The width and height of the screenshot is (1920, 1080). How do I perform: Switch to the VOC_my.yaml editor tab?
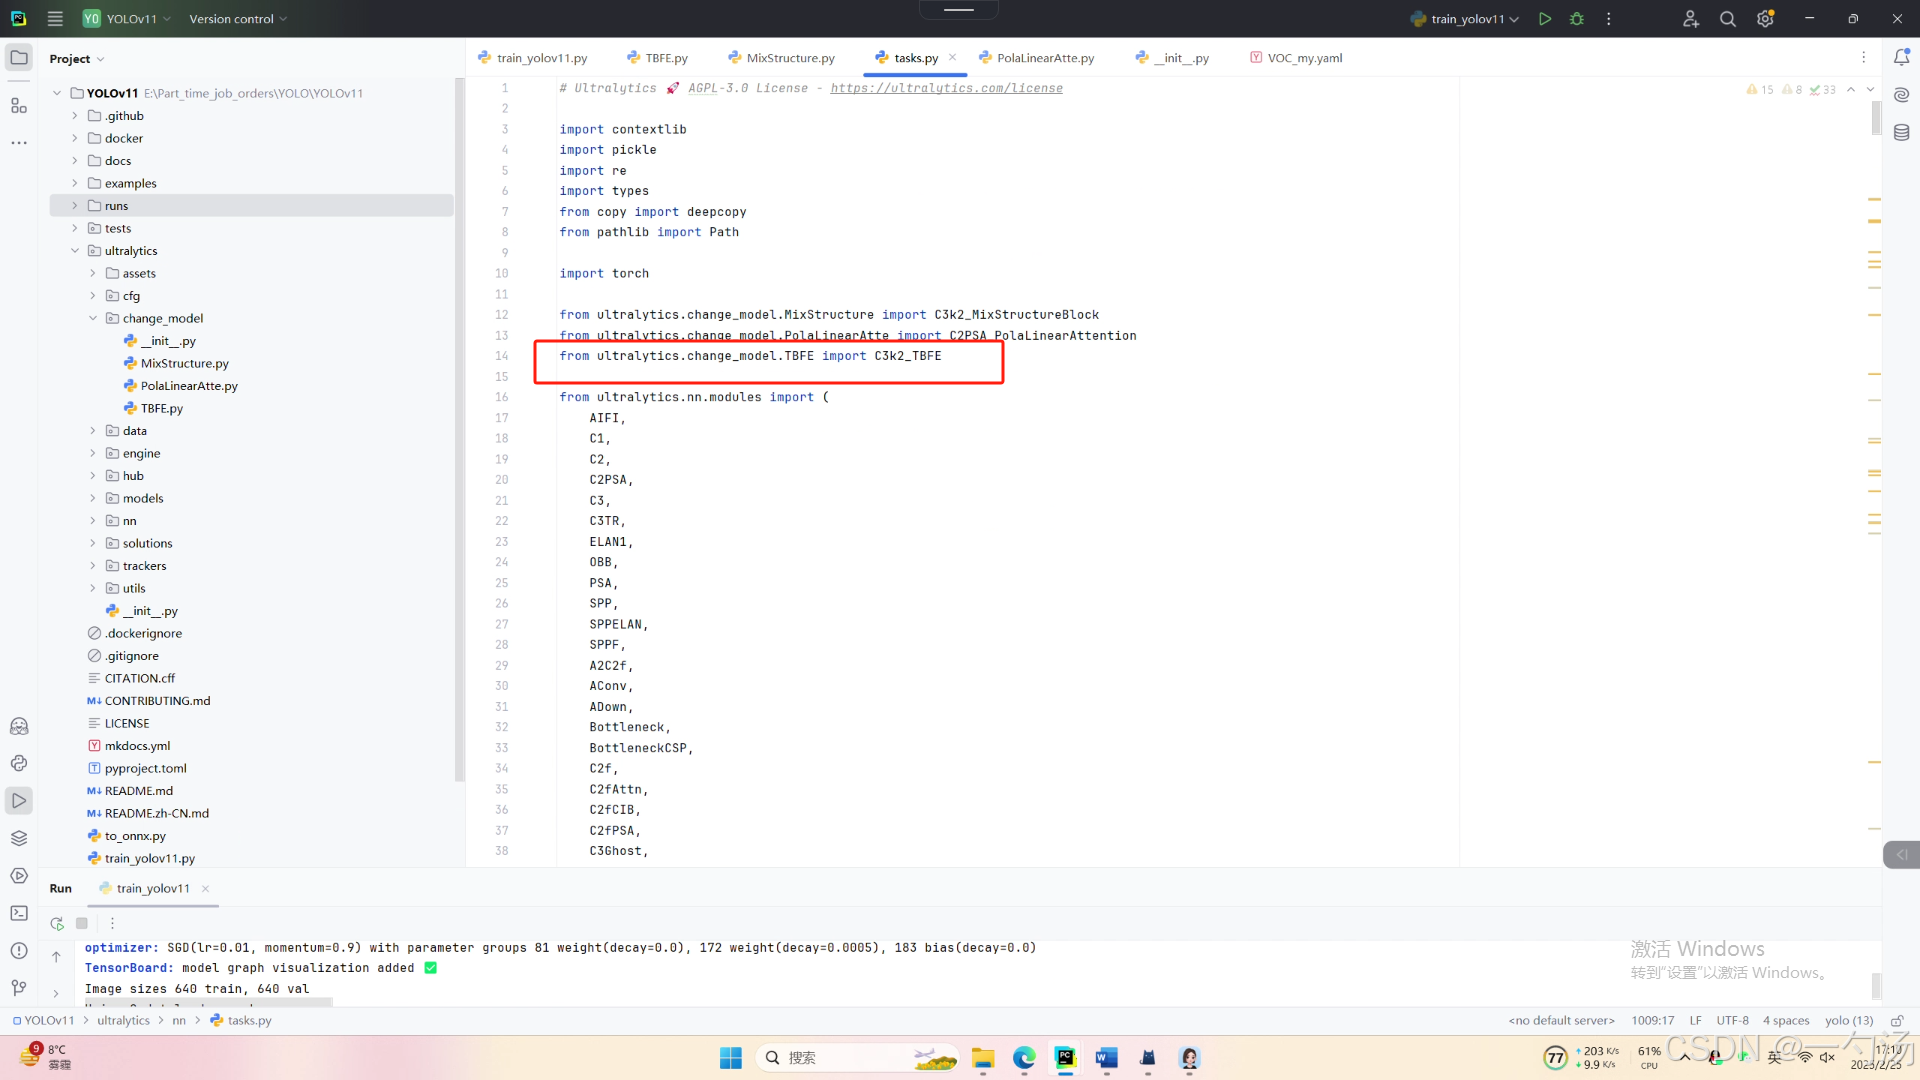tap(1304, 58)
